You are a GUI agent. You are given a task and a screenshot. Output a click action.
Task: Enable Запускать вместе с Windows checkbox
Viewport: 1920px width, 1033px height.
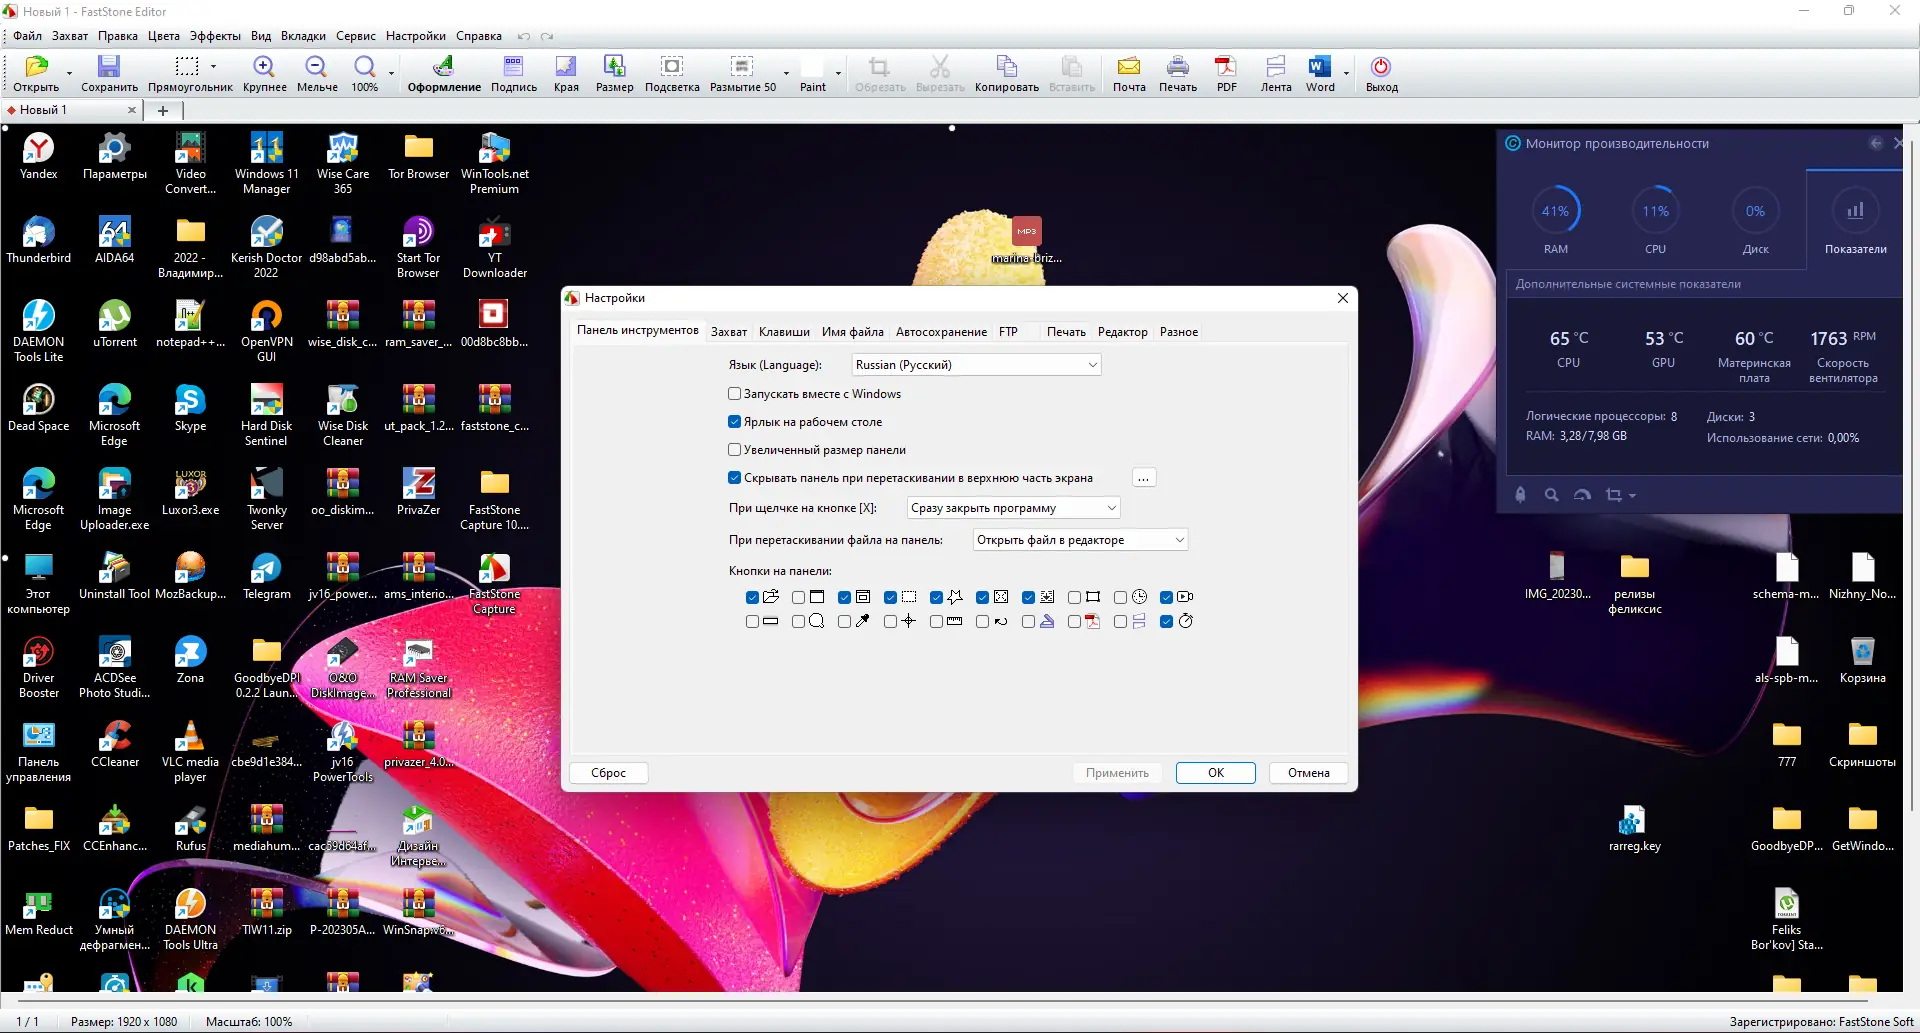[735, 394]
